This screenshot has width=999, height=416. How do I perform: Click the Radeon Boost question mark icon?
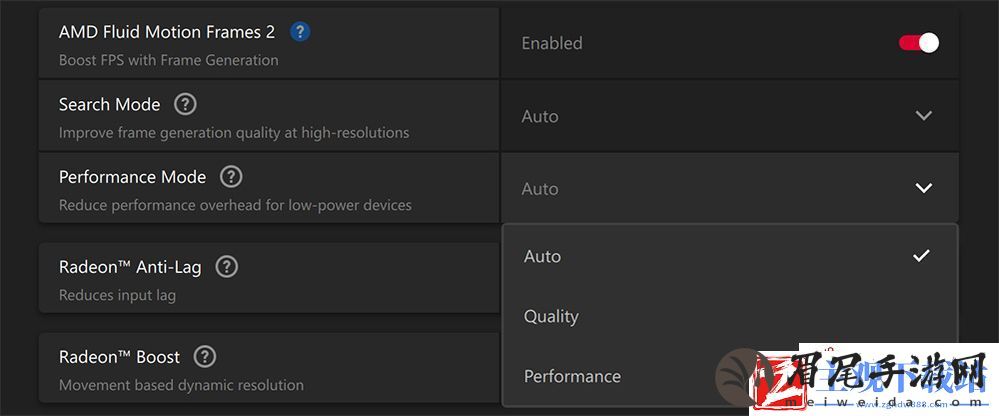point(205,357)
